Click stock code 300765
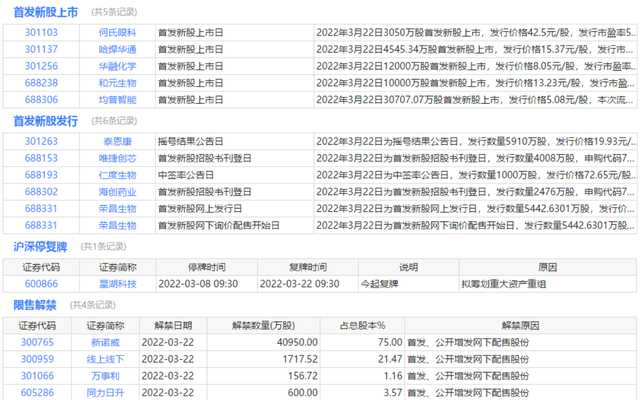Viewport: 640px width, 400px height. pos(37,342)
